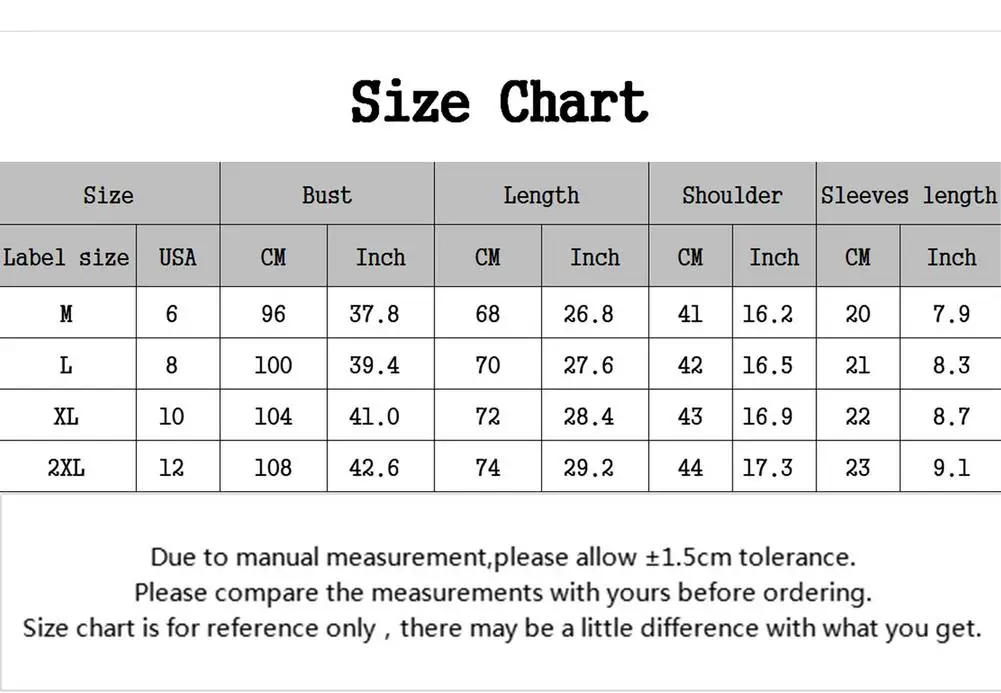Select the bust value 108 cm

click(x=273, y=467)
